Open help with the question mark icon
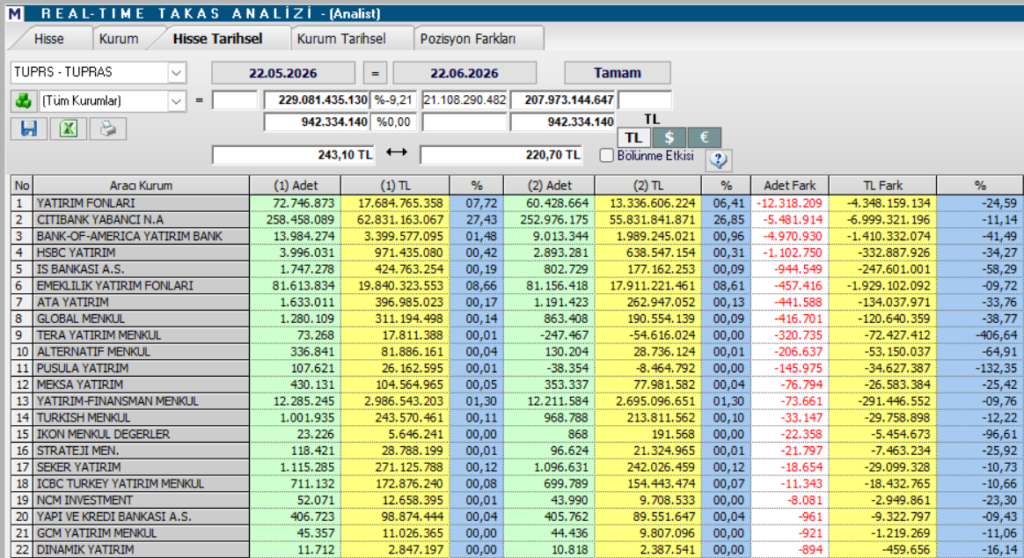Screen dimensions: 1024x558 click(718, 159)
